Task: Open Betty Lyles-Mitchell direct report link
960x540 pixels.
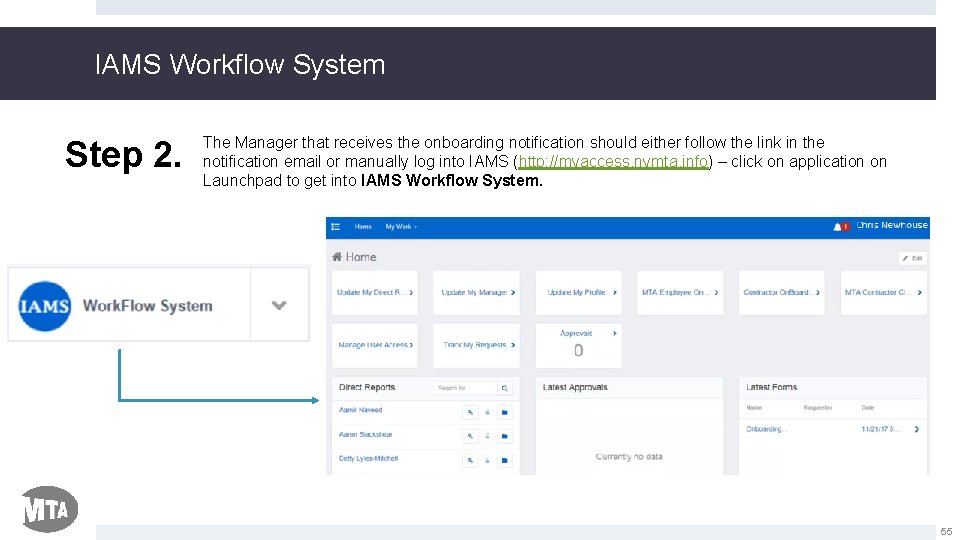Action: [x=368, y=459]
